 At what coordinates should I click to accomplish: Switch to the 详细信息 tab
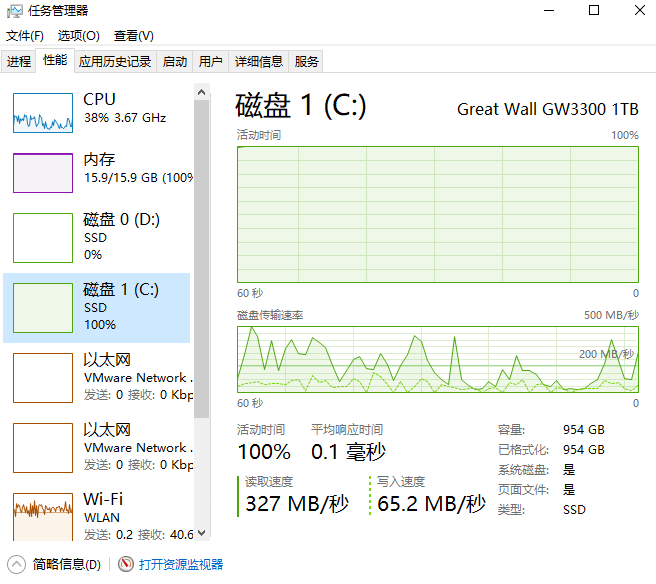point(259,62)
